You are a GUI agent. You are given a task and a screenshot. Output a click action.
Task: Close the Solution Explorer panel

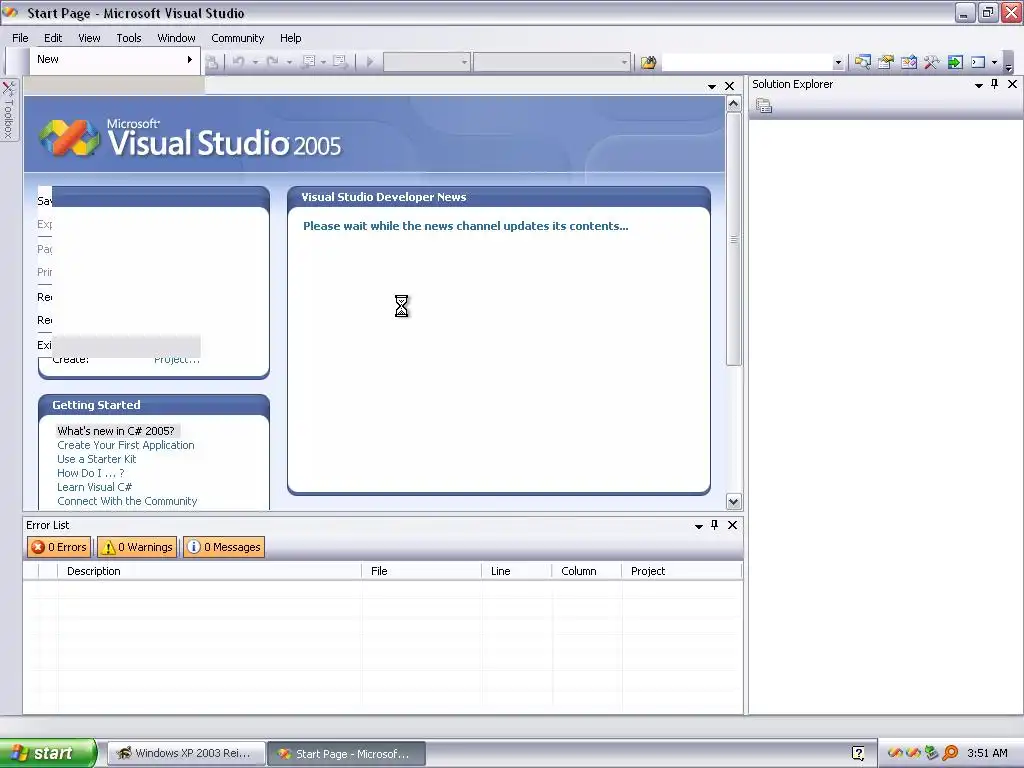(x=1012, y=84)
